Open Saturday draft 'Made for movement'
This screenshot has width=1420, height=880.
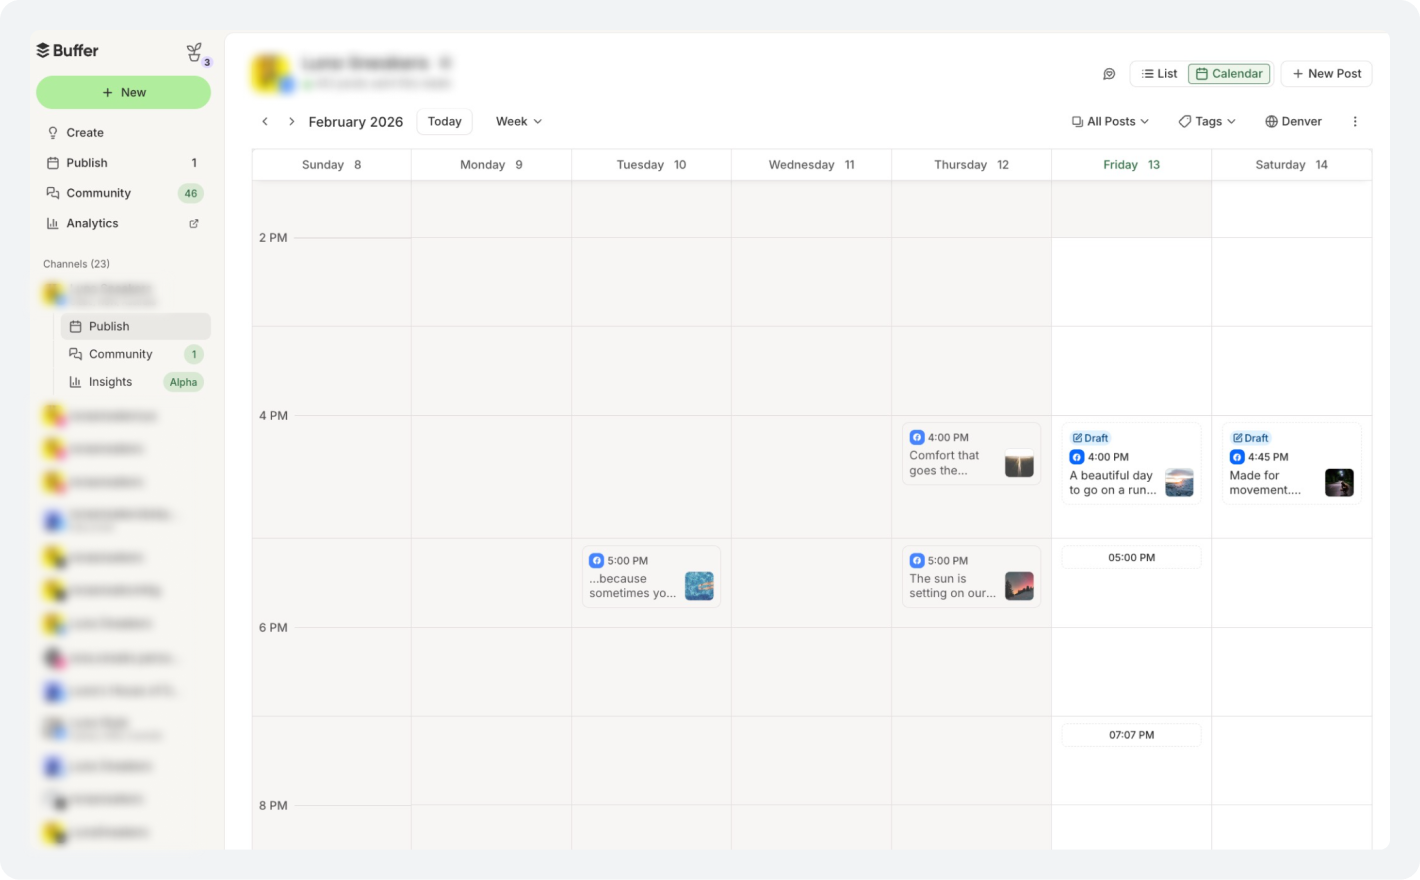pyautogui.click(x=1291, y=464)
